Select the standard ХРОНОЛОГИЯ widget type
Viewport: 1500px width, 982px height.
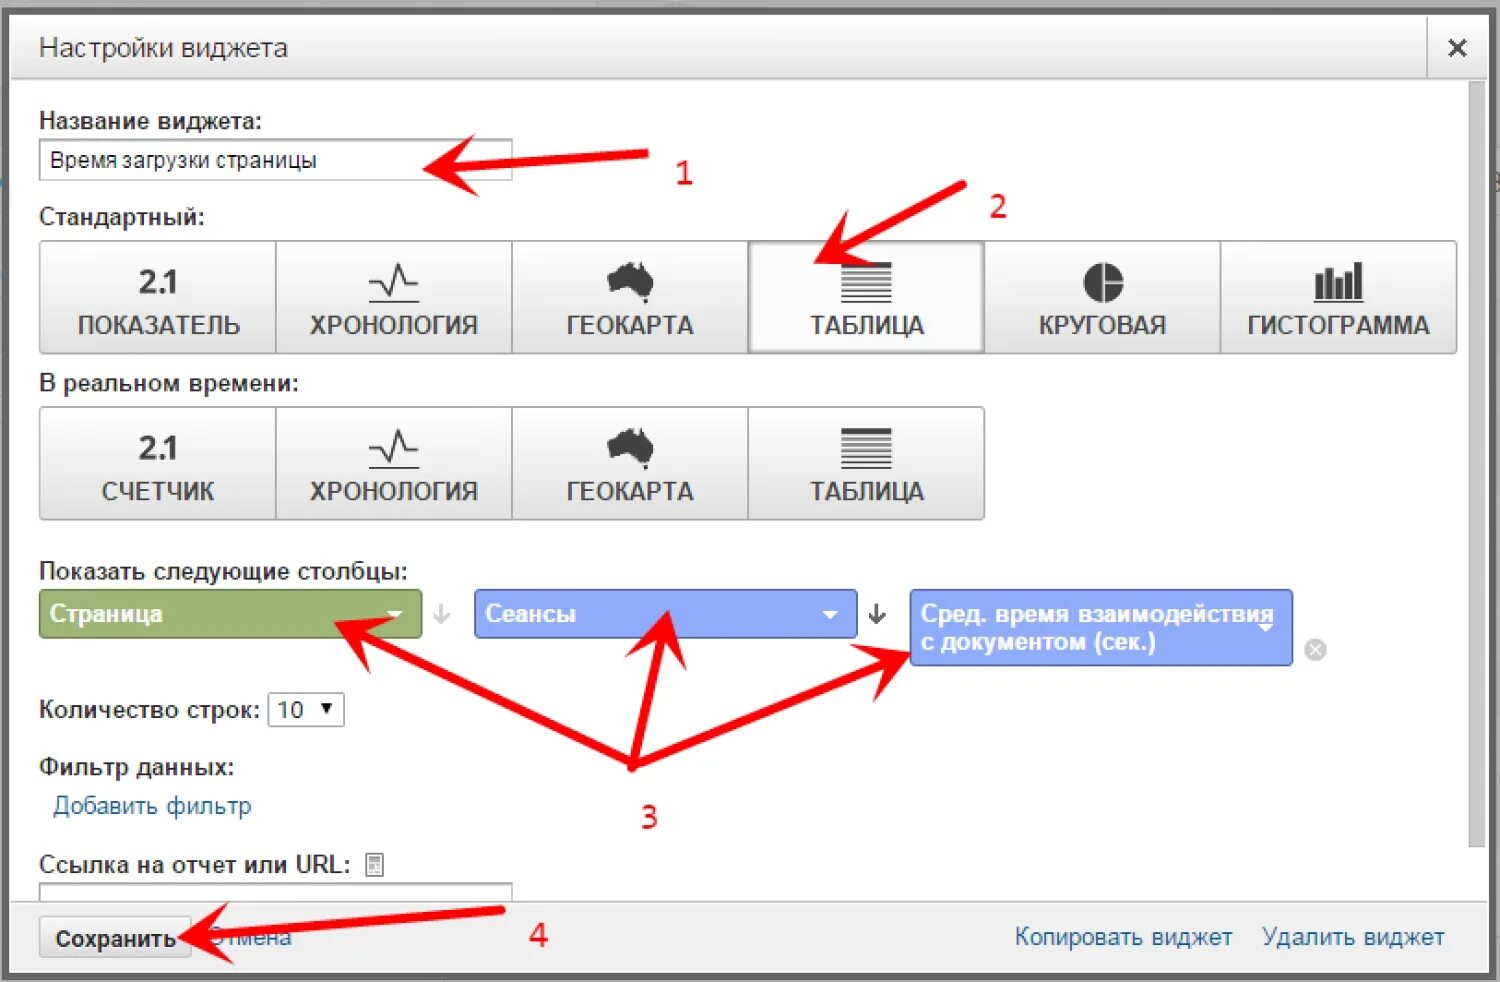(x=394, y=297)
